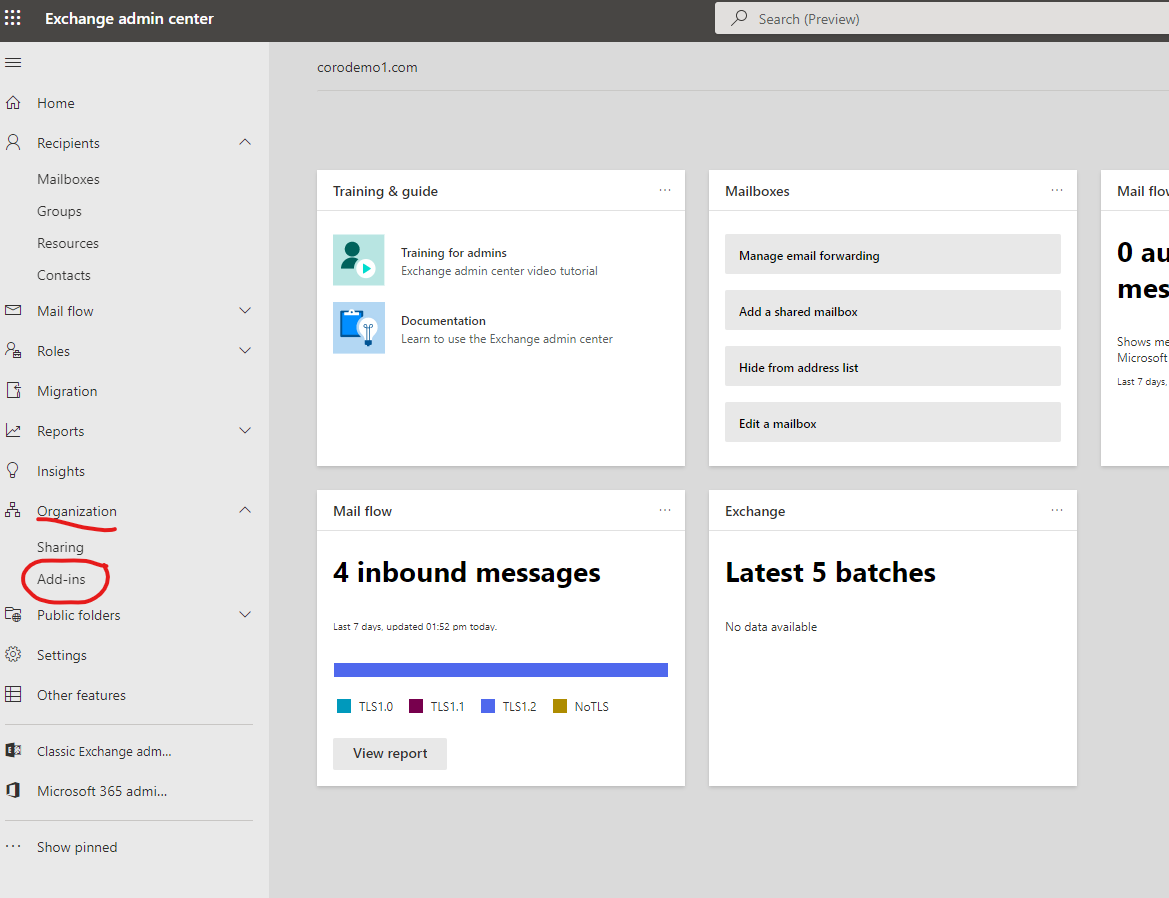
Task: Open Microsoft 365 admin center link
Action: click(x=102, y=791)
